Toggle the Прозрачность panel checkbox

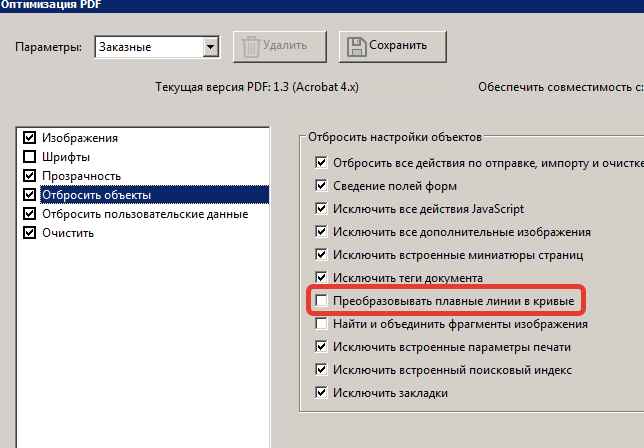pos(29,176)
